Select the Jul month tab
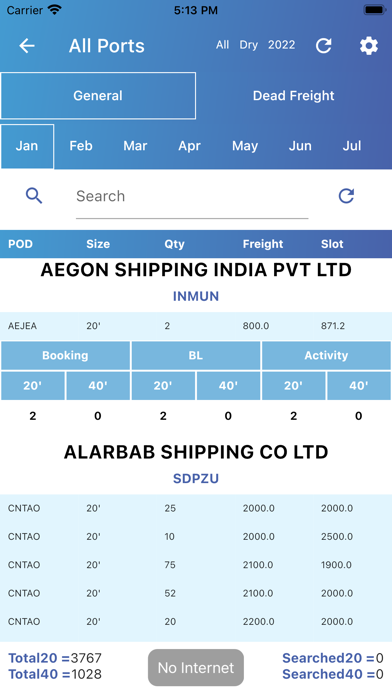The width and height of the screenshot is (392, 696). pyautogui.click(x=352, y=146)
